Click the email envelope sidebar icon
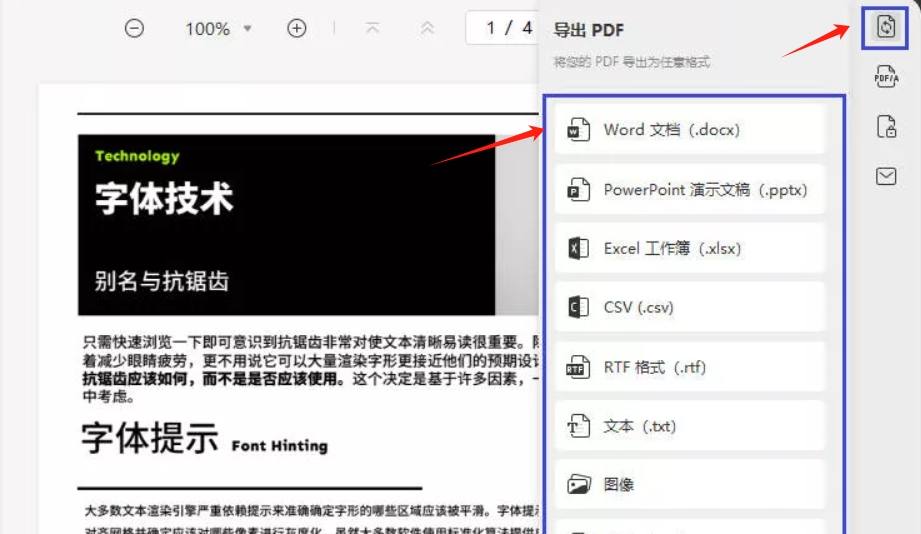Viewport: 921px width, 534px height. pyautogui.click(x=886, y=176)
